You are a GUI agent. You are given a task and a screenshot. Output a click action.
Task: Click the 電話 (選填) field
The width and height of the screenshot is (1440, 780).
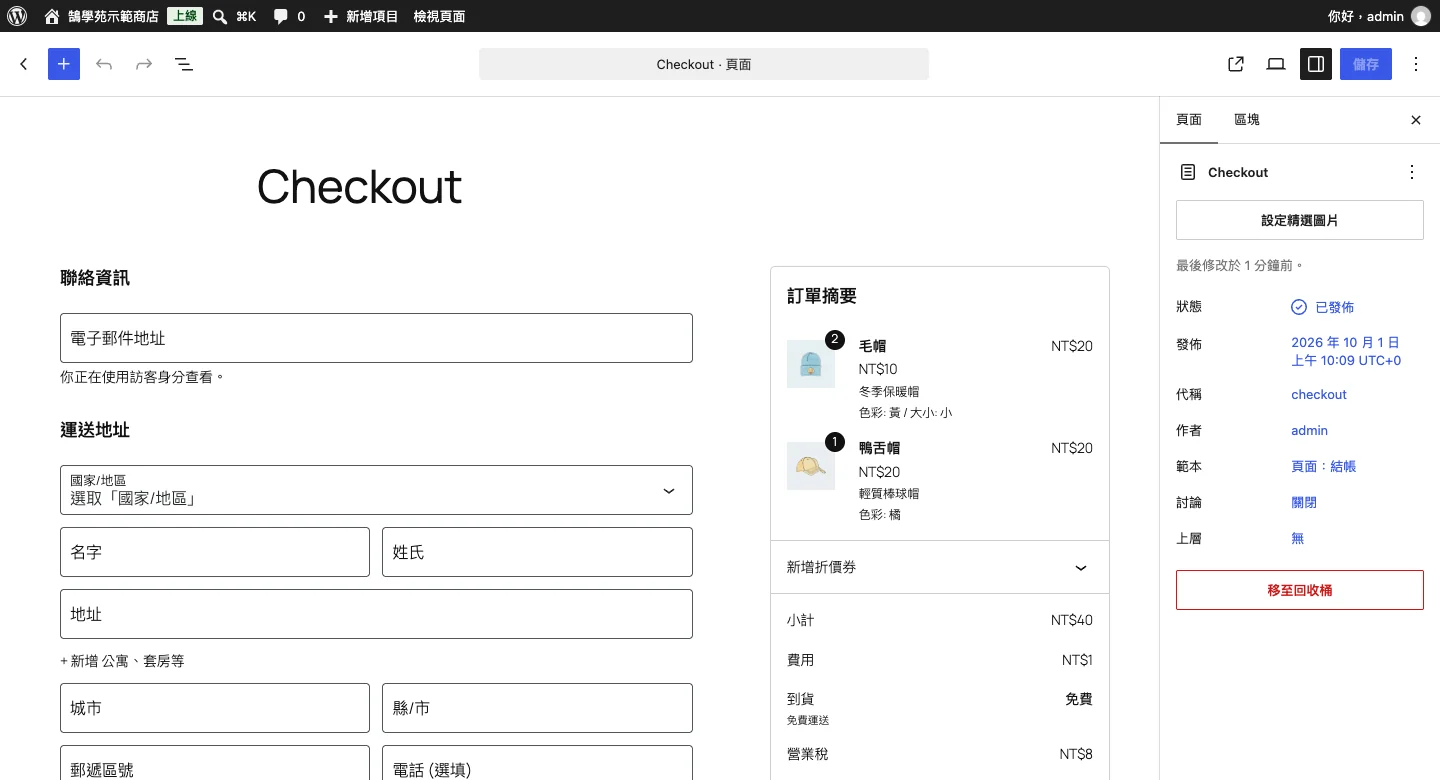click(x=537, y=763)
